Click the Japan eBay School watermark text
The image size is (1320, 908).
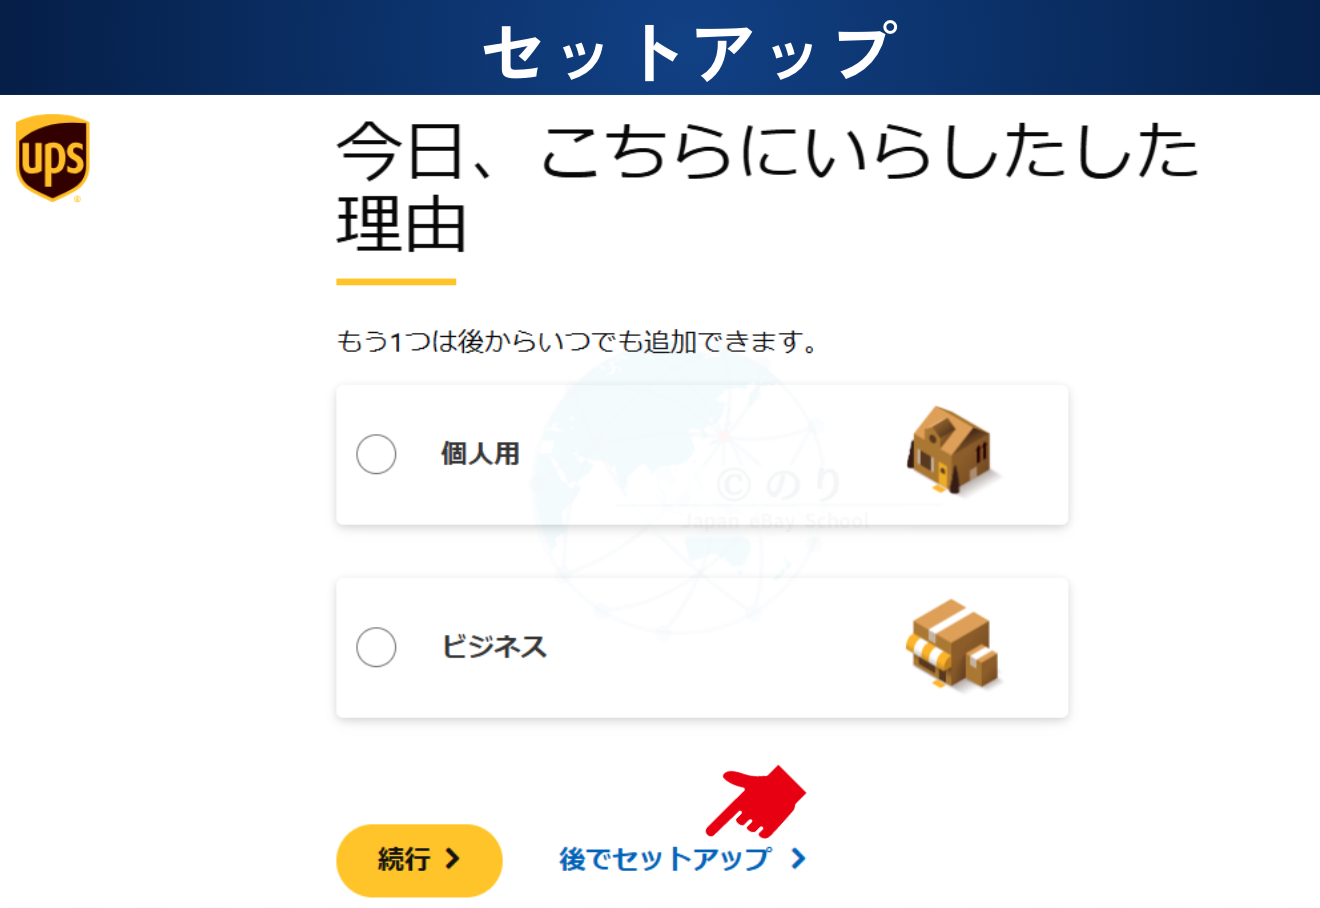pos(777,521)
